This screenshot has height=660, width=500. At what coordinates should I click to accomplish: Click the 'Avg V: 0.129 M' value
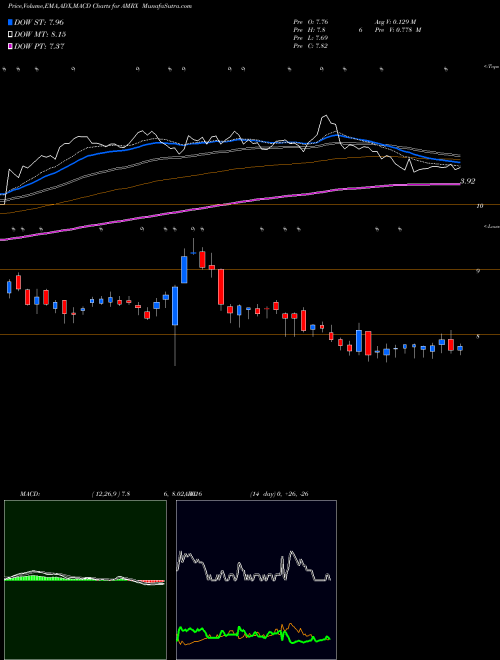click(x=395, y=22)
